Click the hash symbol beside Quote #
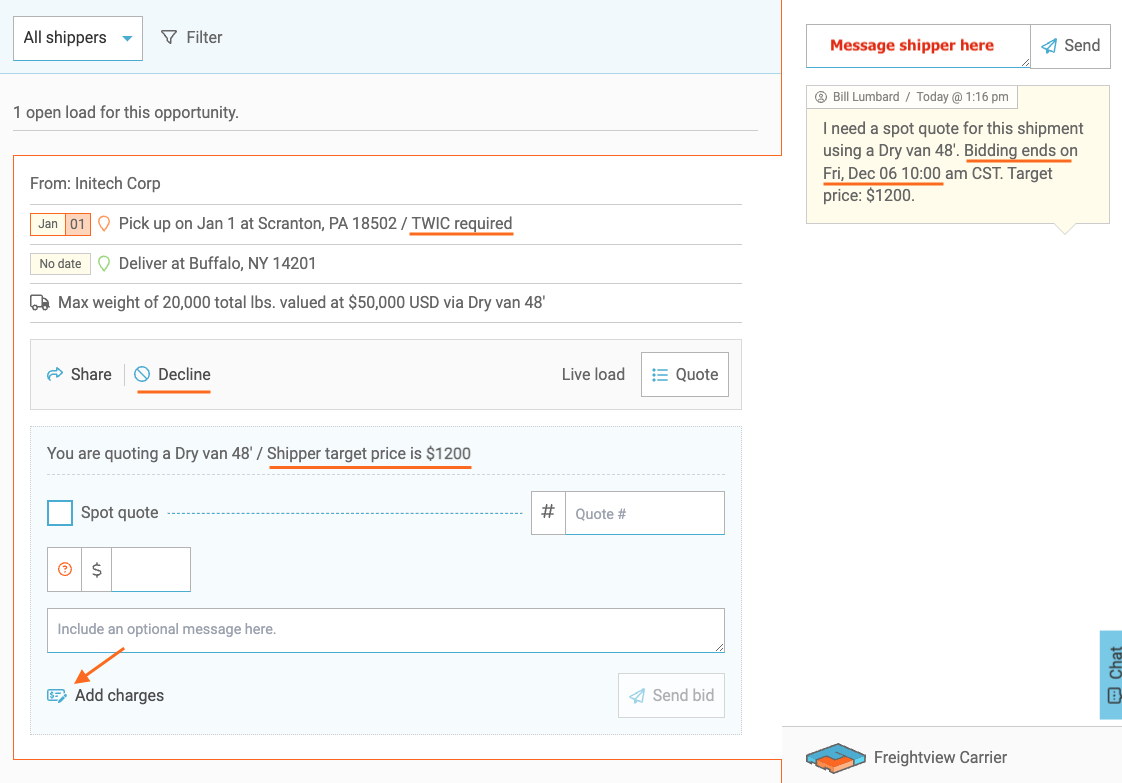 point(548,512)
